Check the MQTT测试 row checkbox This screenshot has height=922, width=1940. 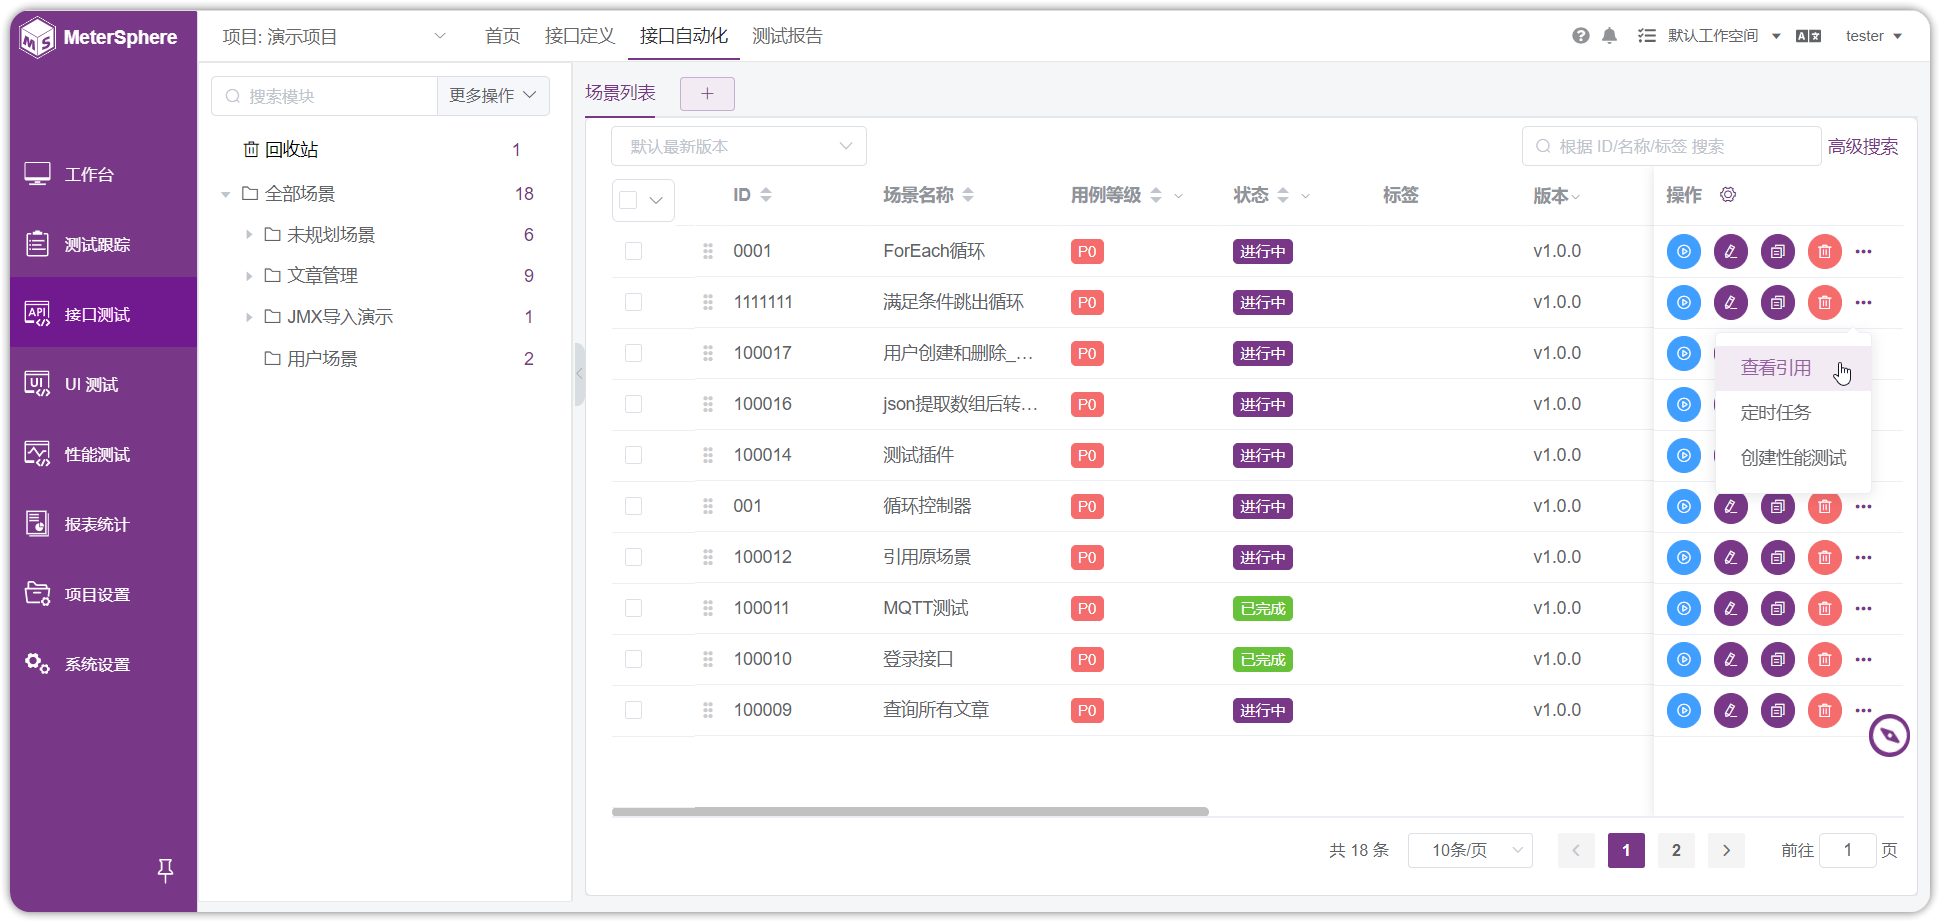click(633, 608)
